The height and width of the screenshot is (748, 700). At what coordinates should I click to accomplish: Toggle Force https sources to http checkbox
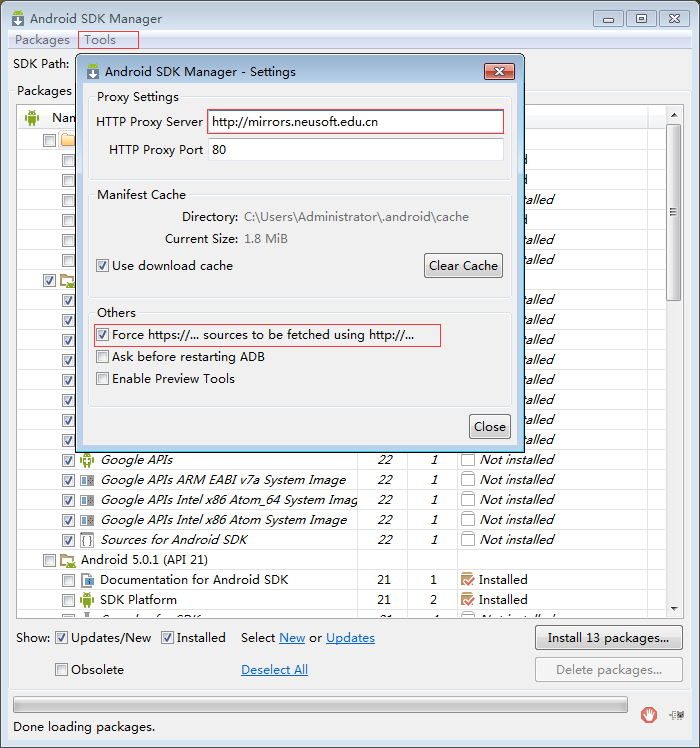[x=102, y=335]
